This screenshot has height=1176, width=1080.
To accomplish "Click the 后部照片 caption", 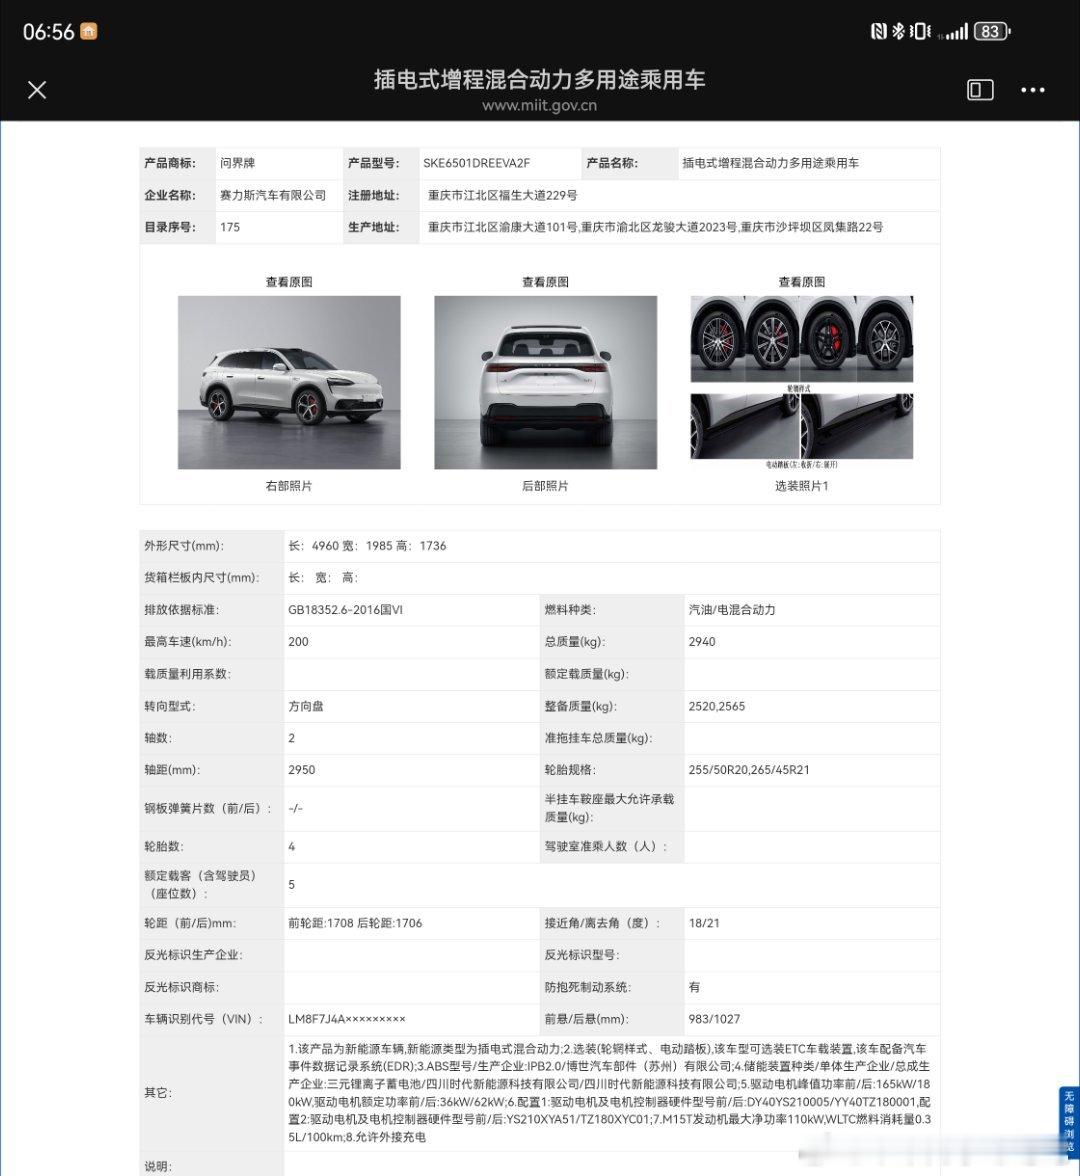I will 545,486.
